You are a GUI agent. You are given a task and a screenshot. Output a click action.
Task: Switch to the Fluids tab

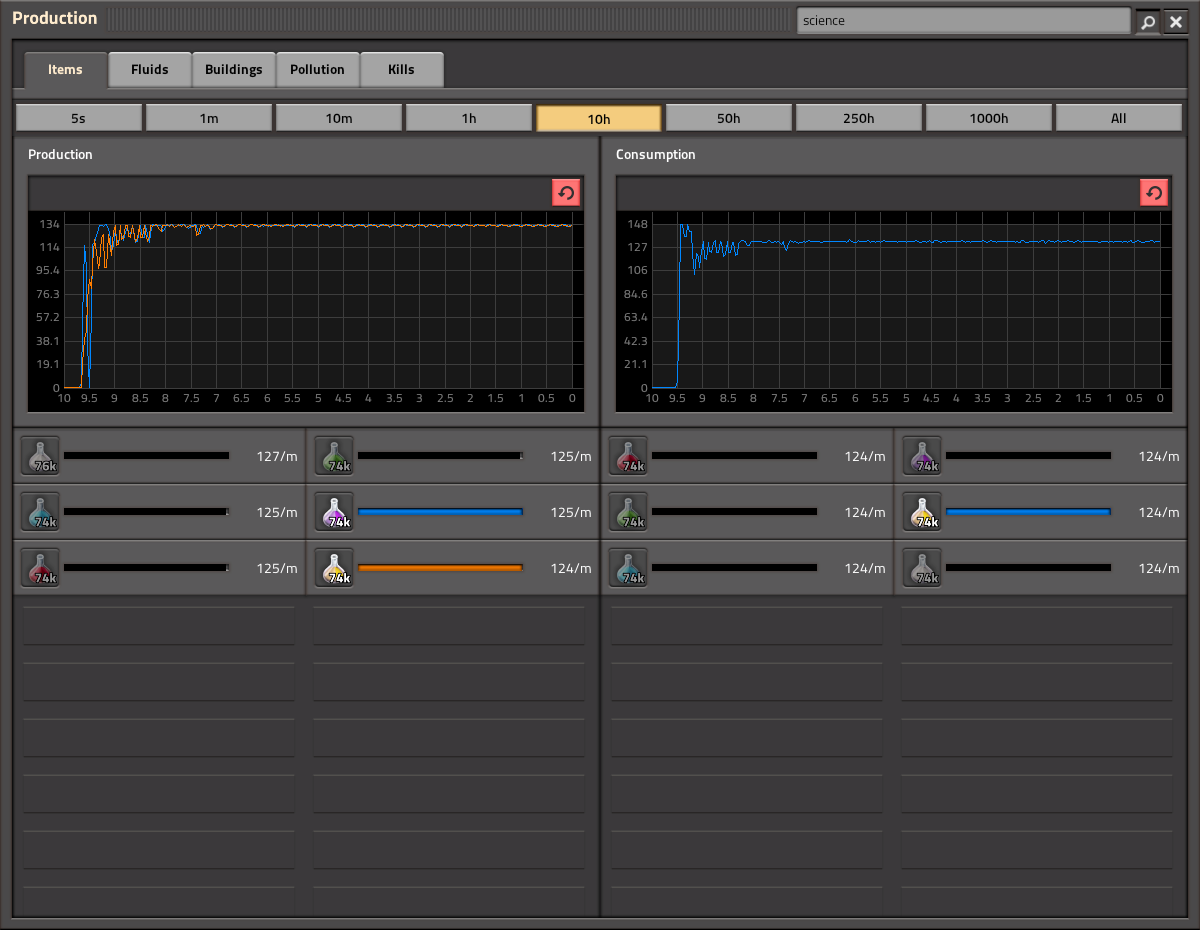click(149, 70)
